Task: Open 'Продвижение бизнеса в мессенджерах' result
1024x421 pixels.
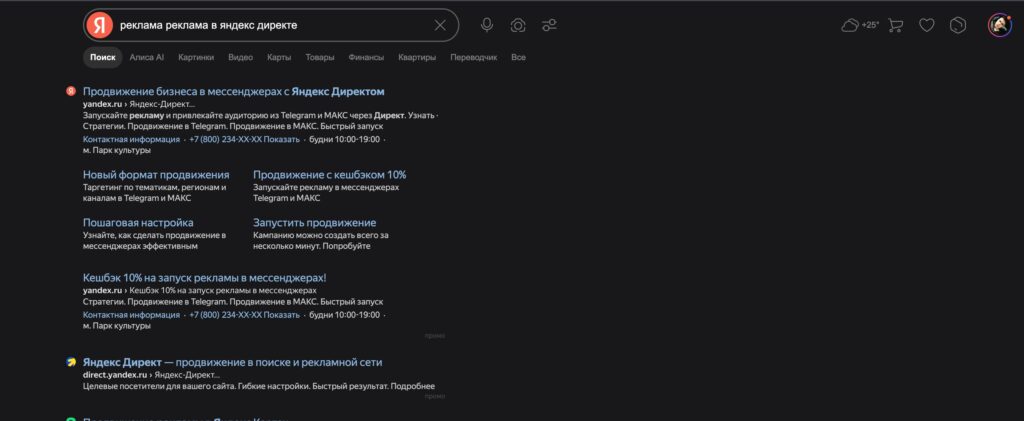Action: [234, 91]
